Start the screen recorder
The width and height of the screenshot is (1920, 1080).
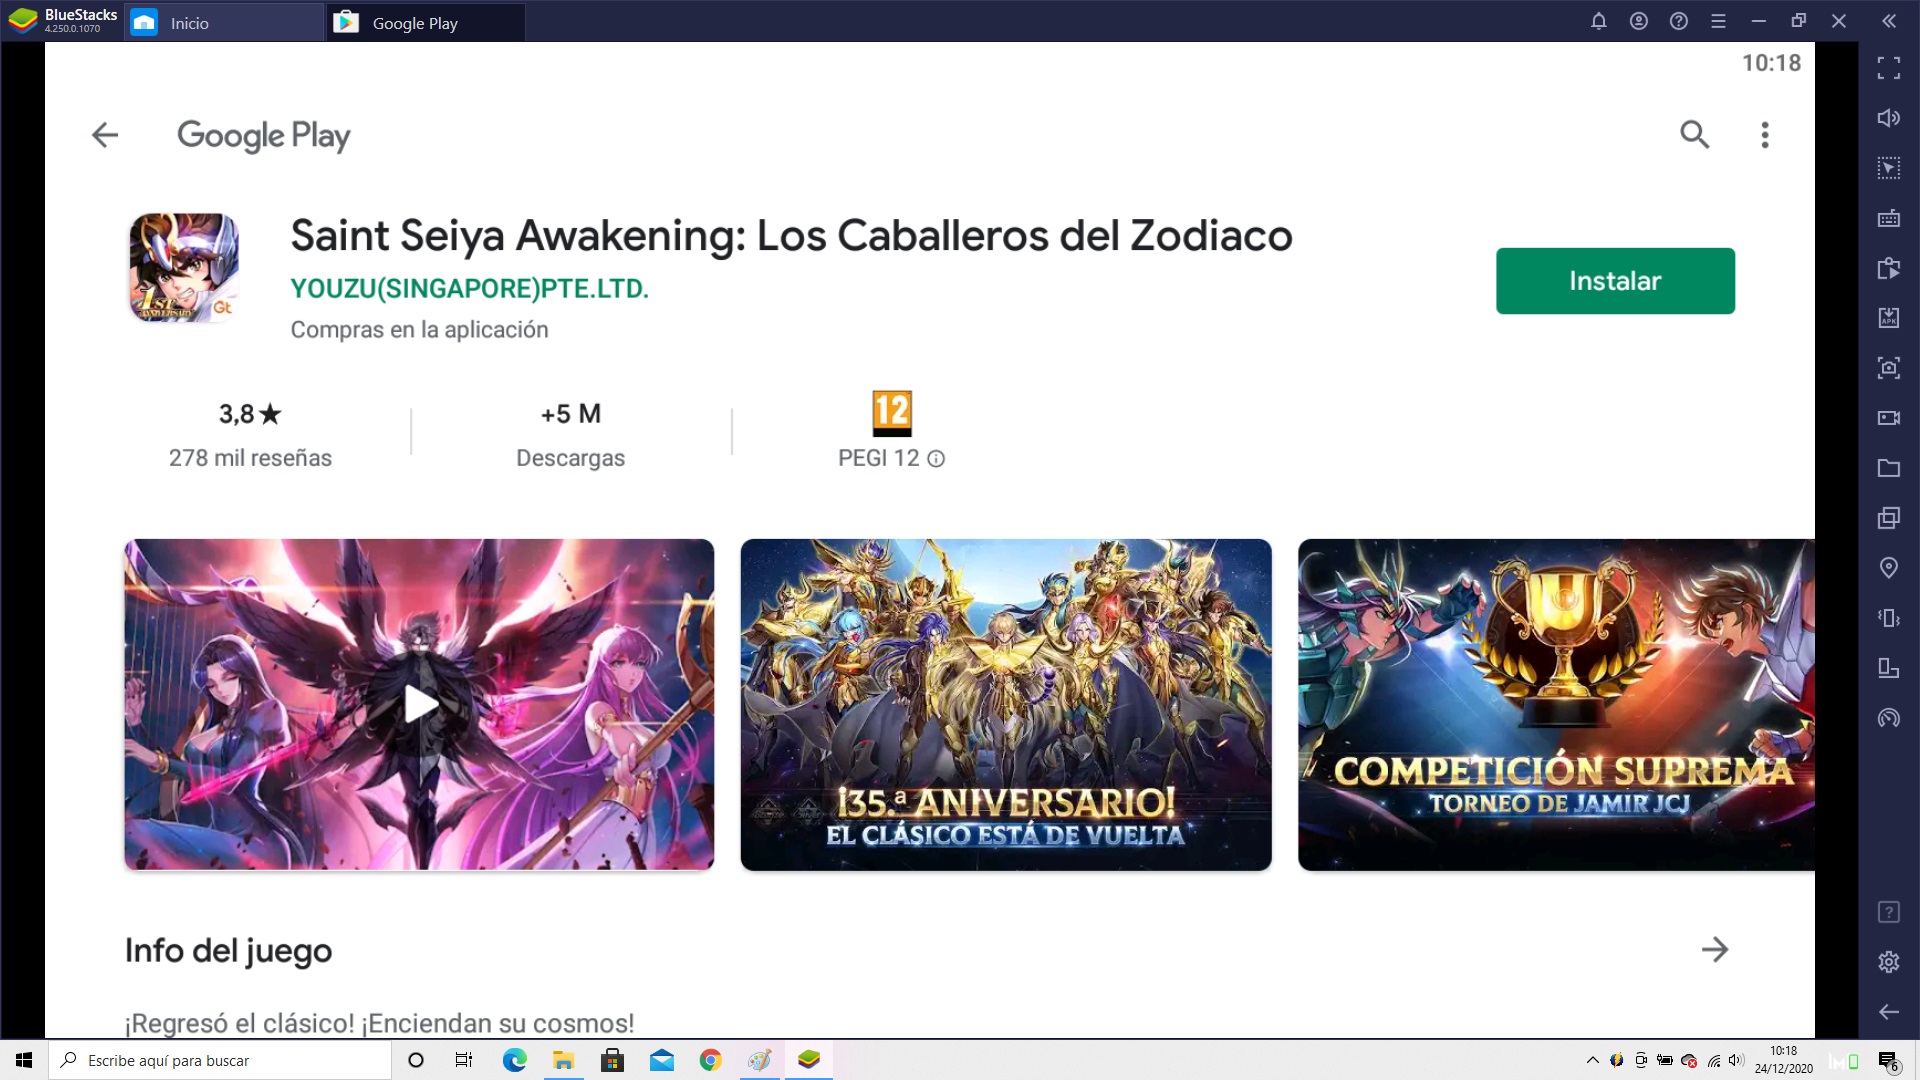pyautogui.click(x=1890, y=418)
